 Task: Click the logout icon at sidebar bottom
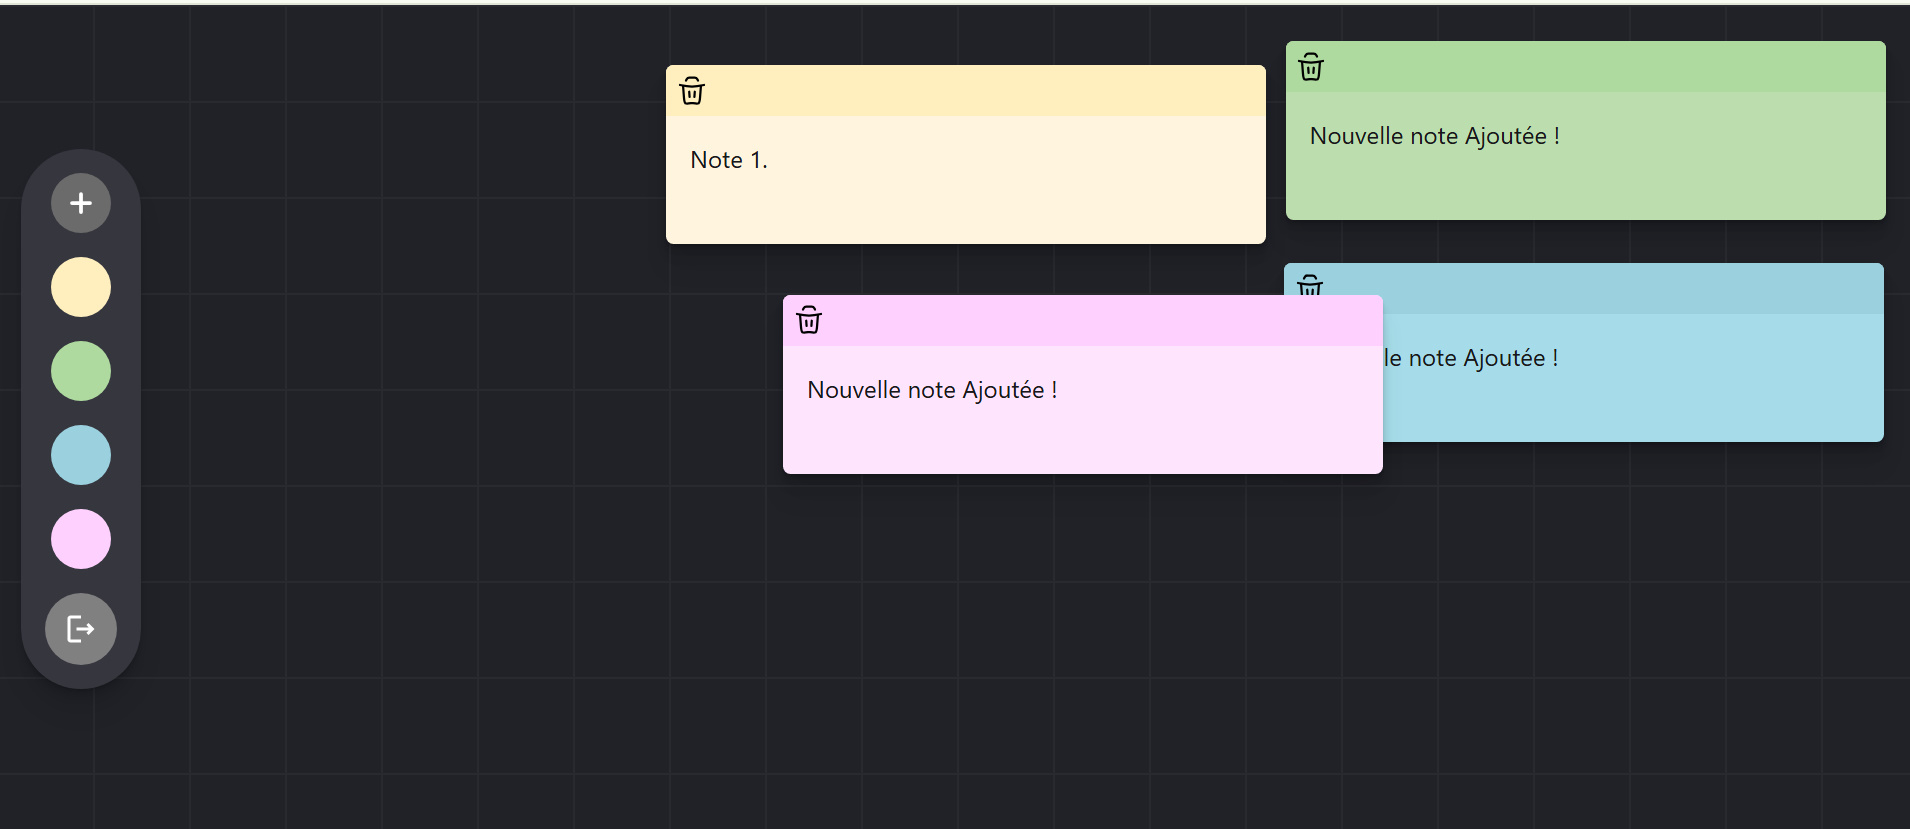pyautogui.click(x=80, y=628)
